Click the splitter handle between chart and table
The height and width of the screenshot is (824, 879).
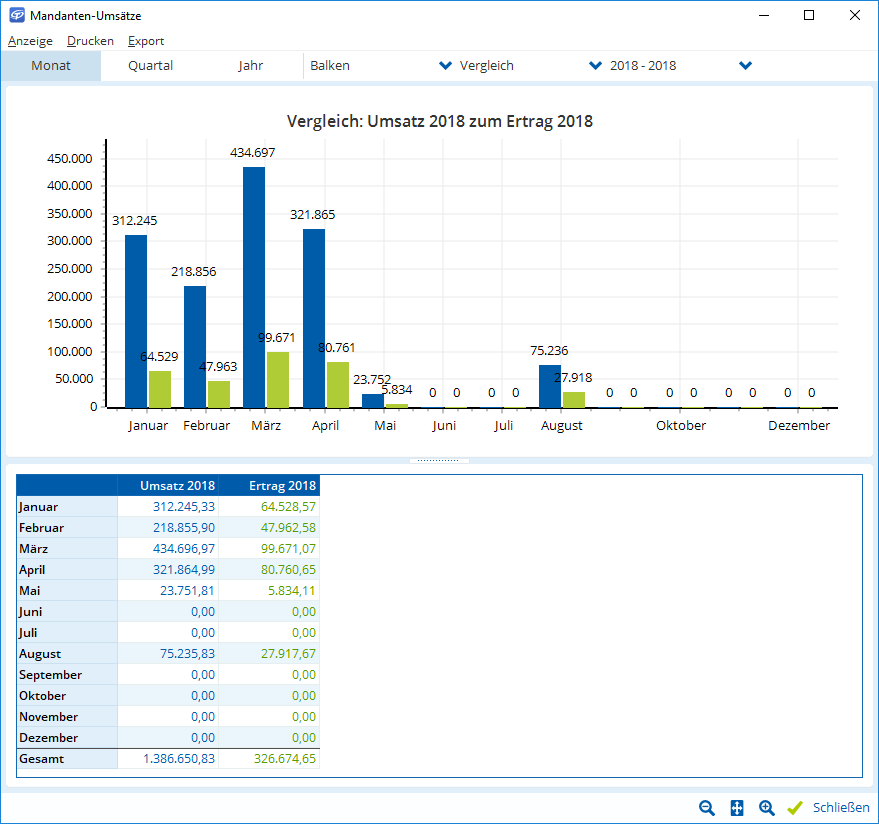pyautogui.click(x=439, y=461)
